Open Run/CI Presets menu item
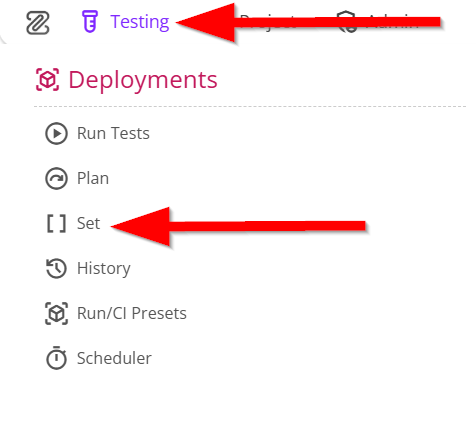Image resolution: width=476 pixels, height=422 pixels. click(x=132, y=313)
